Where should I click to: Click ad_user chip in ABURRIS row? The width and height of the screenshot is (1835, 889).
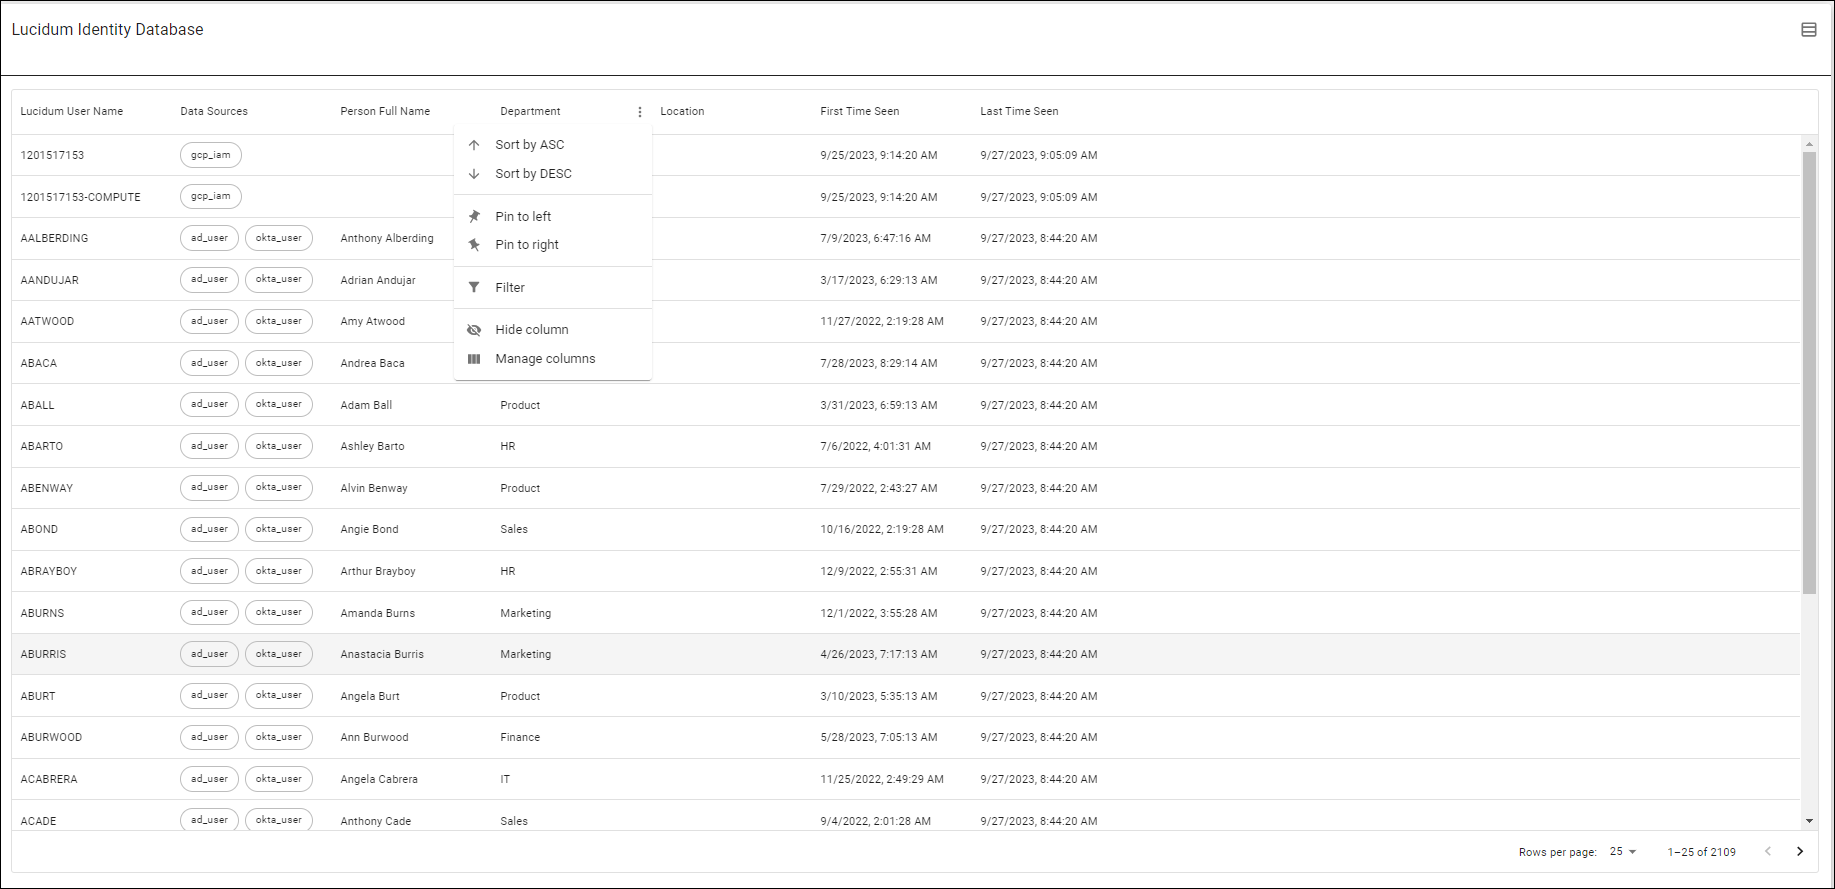(x=210, y=654)
